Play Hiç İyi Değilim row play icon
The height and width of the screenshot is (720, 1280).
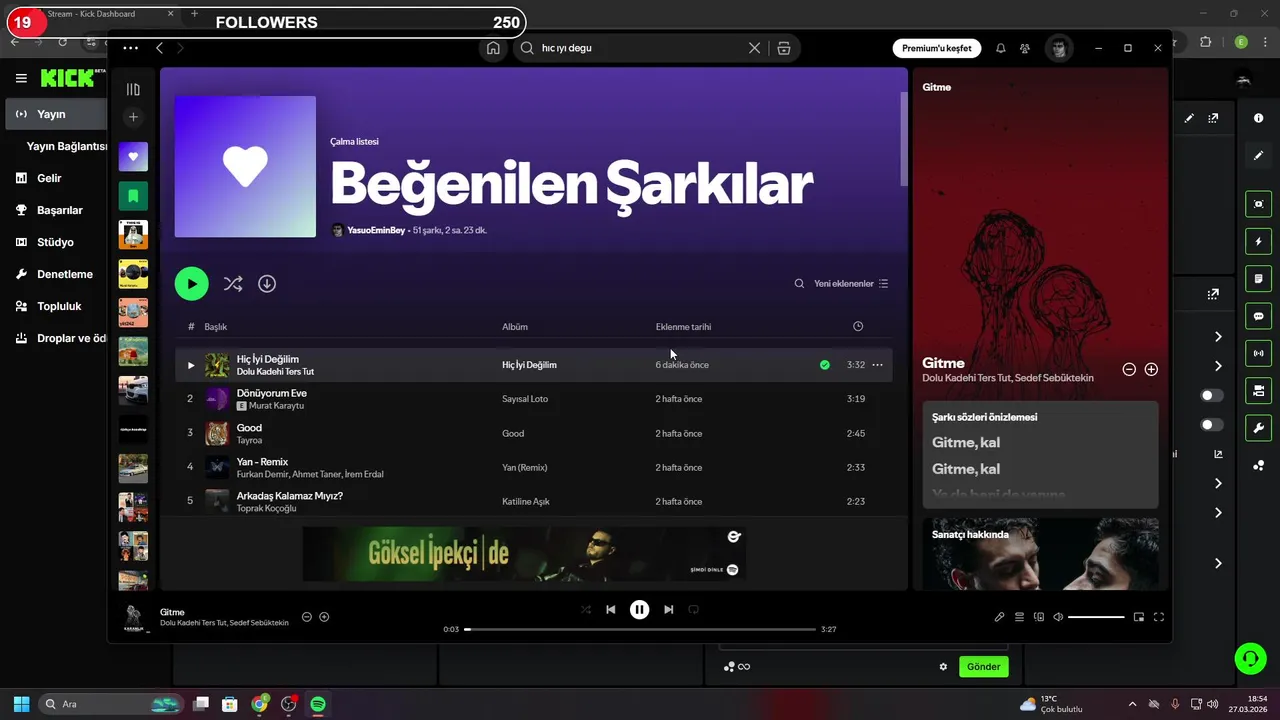[x=191, y=365]
